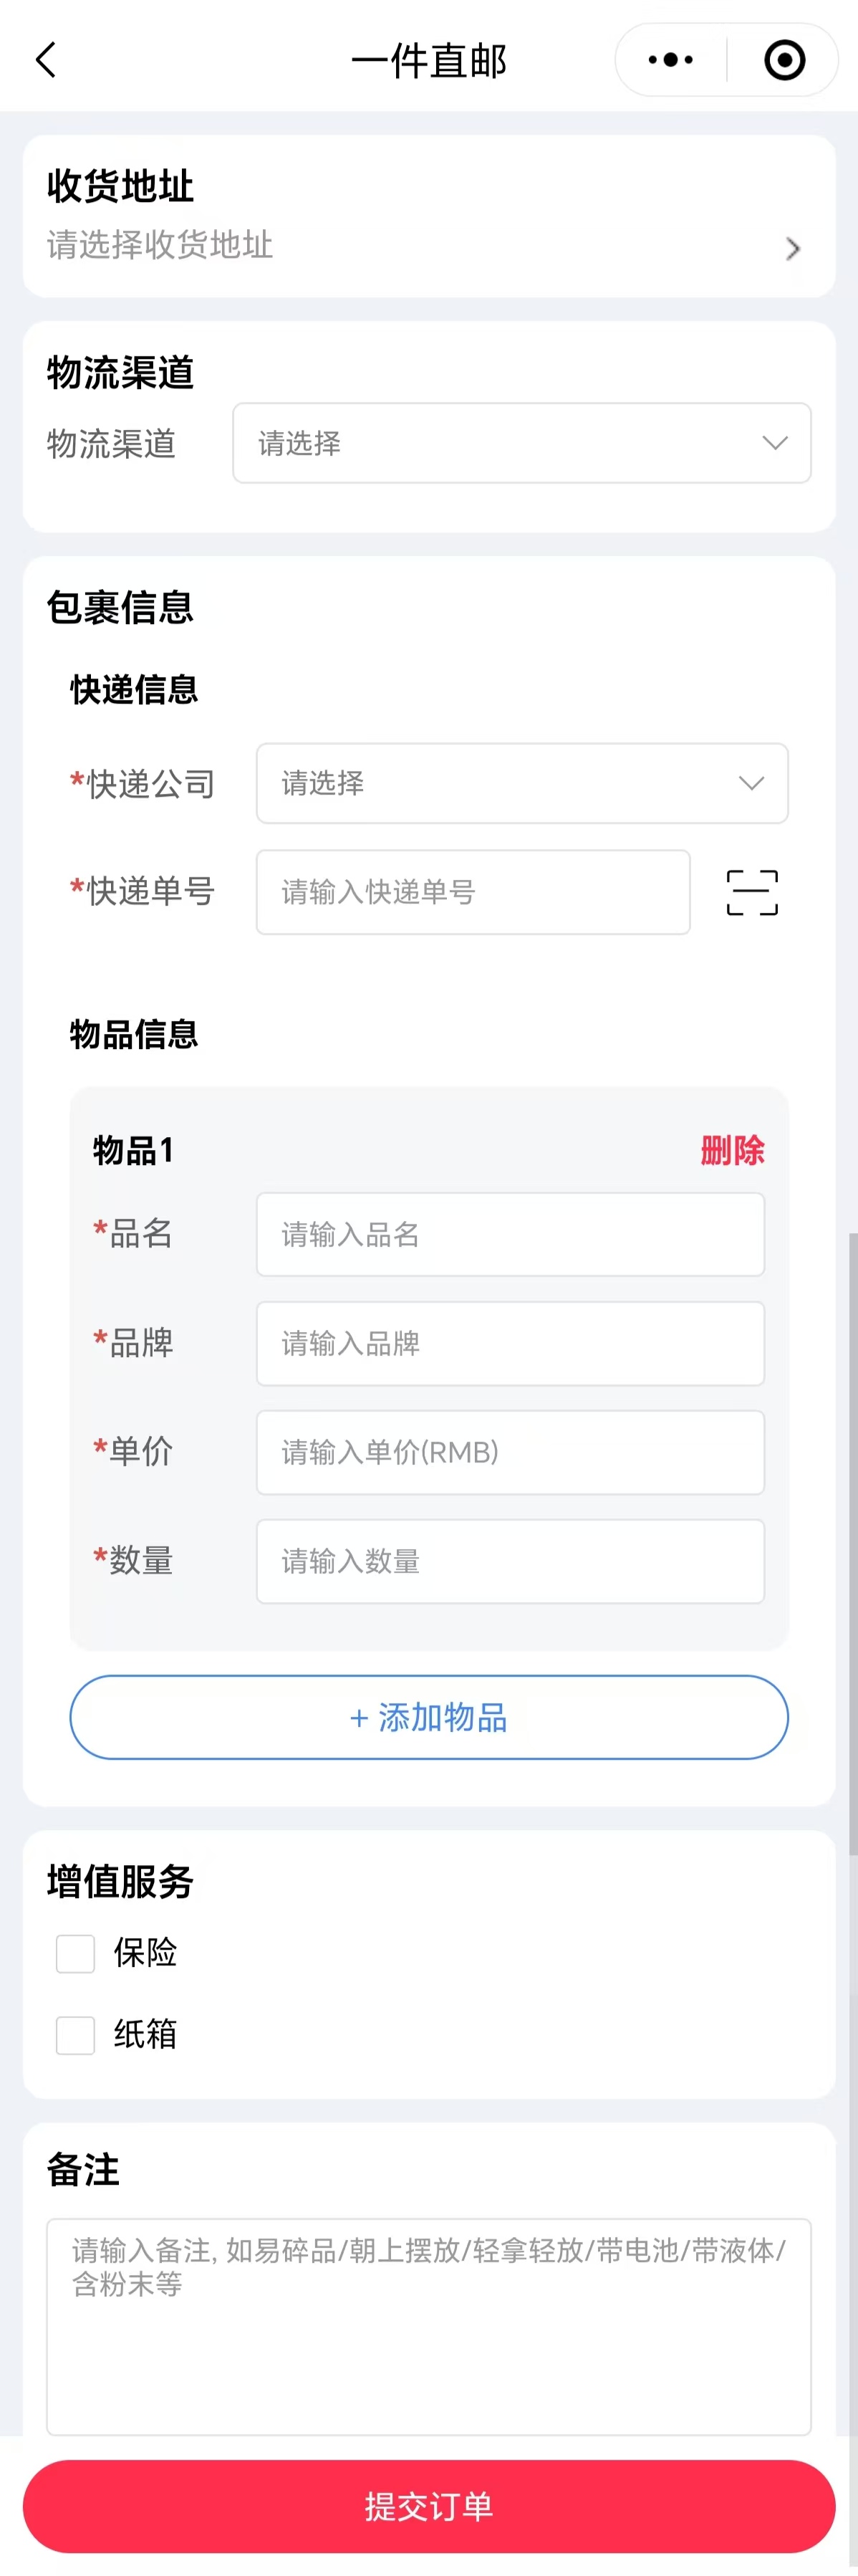The height and width of the screenshot is (2576, 858).
Task: Open the 快递公司 dropdown
Action: [521, 783]
